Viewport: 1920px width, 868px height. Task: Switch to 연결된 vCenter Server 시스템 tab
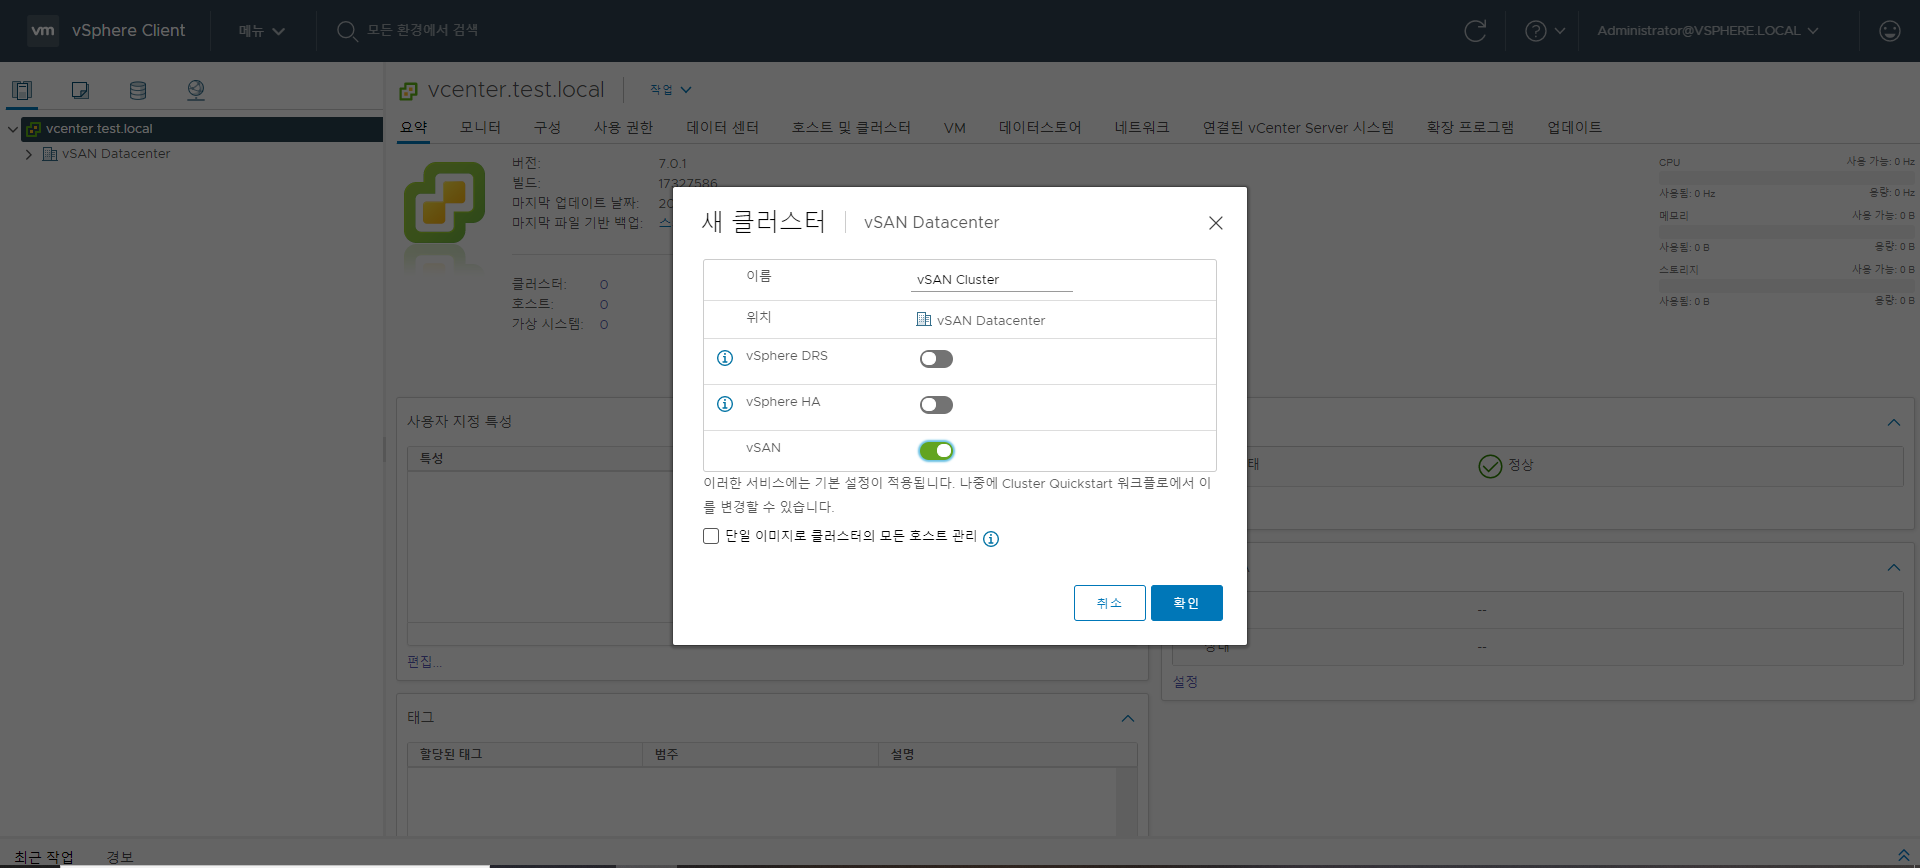point(1298,128)
